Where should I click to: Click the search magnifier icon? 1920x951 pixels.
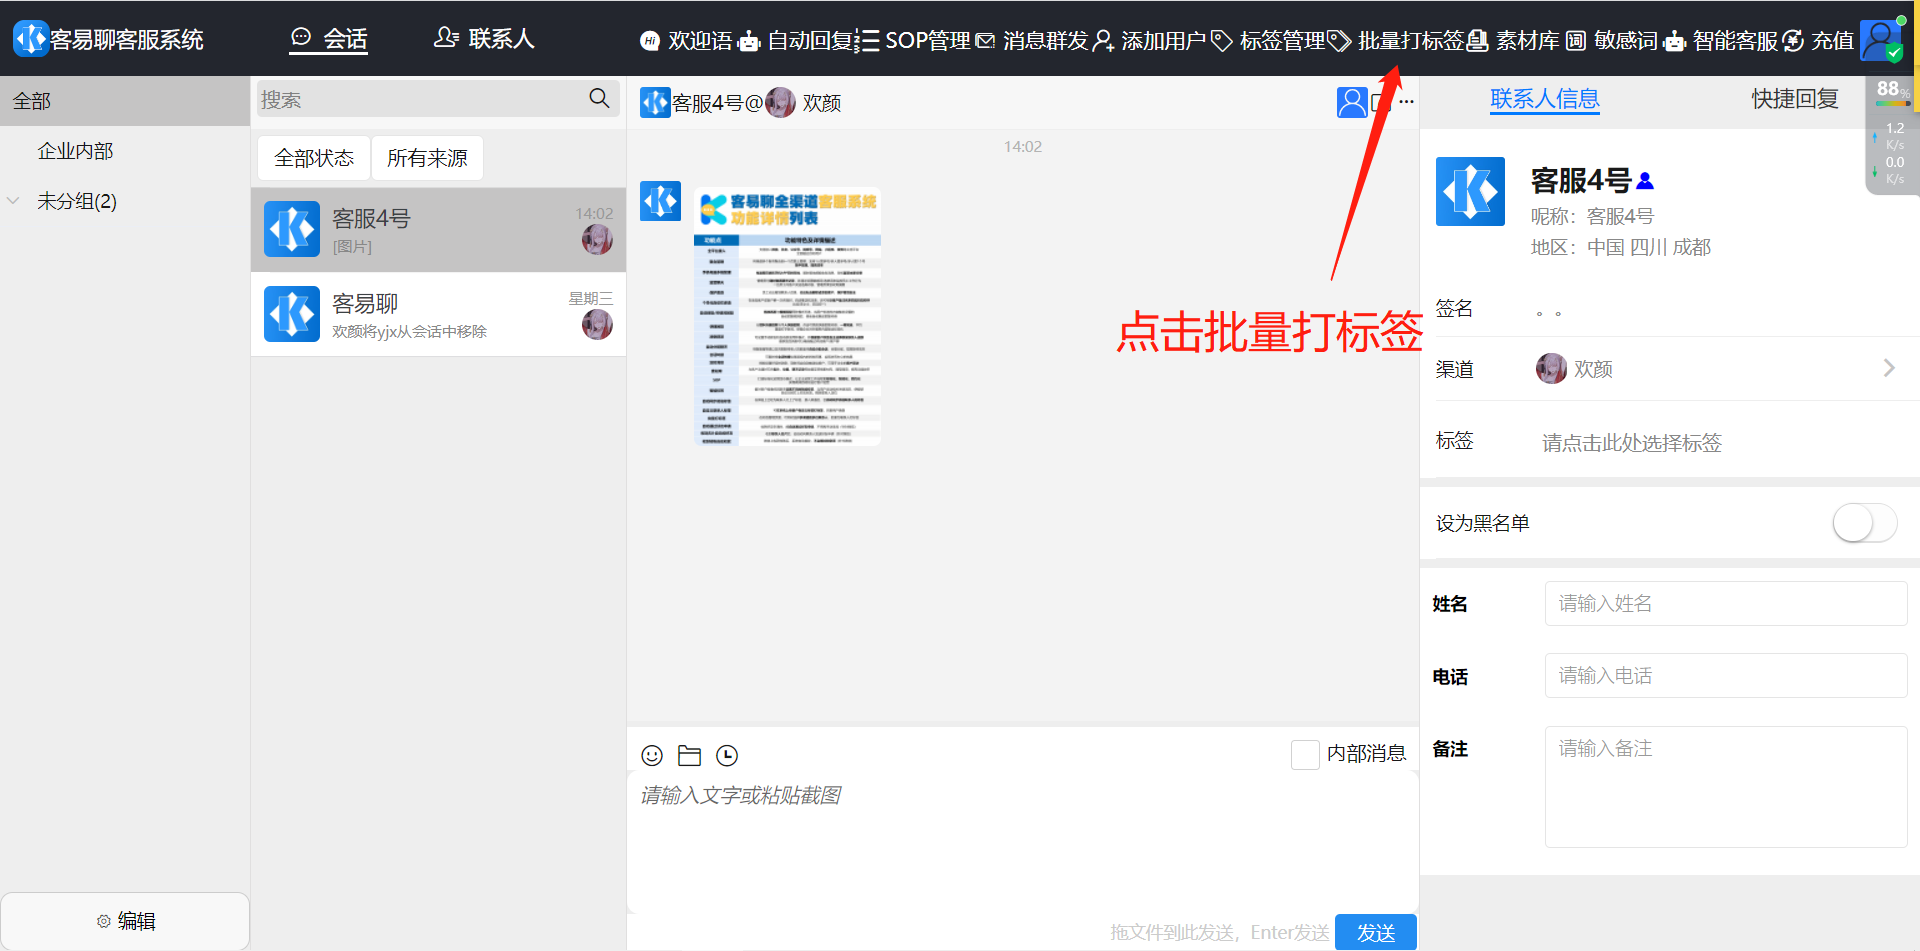(599, 98)
